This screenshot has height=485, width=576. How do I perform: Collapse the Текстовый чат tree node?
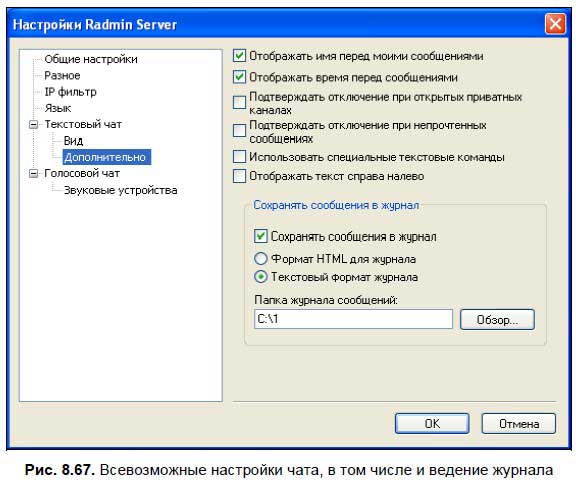(x=33, y=125)
